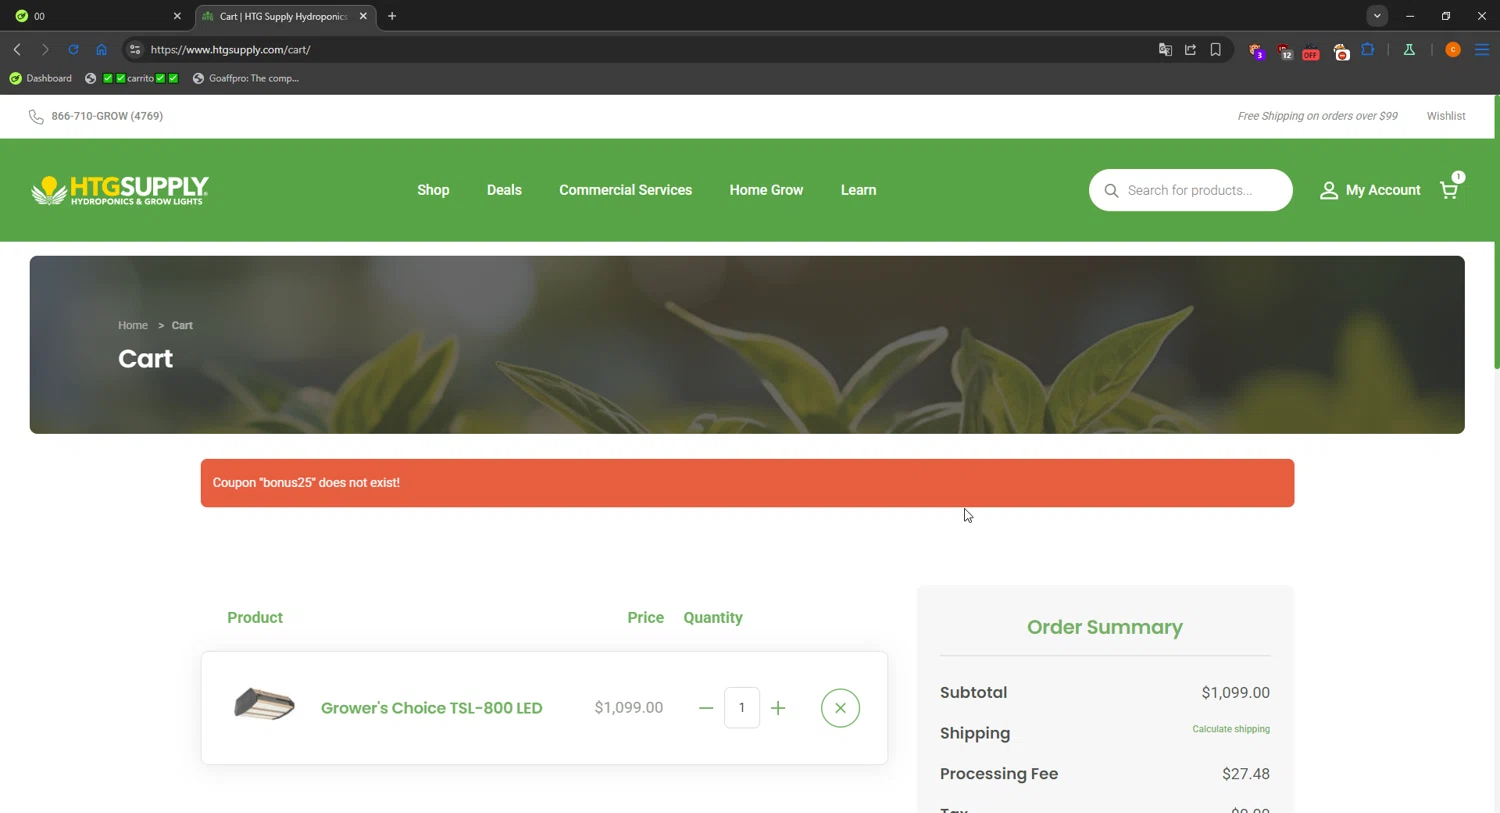Image resolution: width=1500 pixels, height=813 pixels.
Task: Open the Deals menu
Action: pyautogui.click(x=504, y=190)
